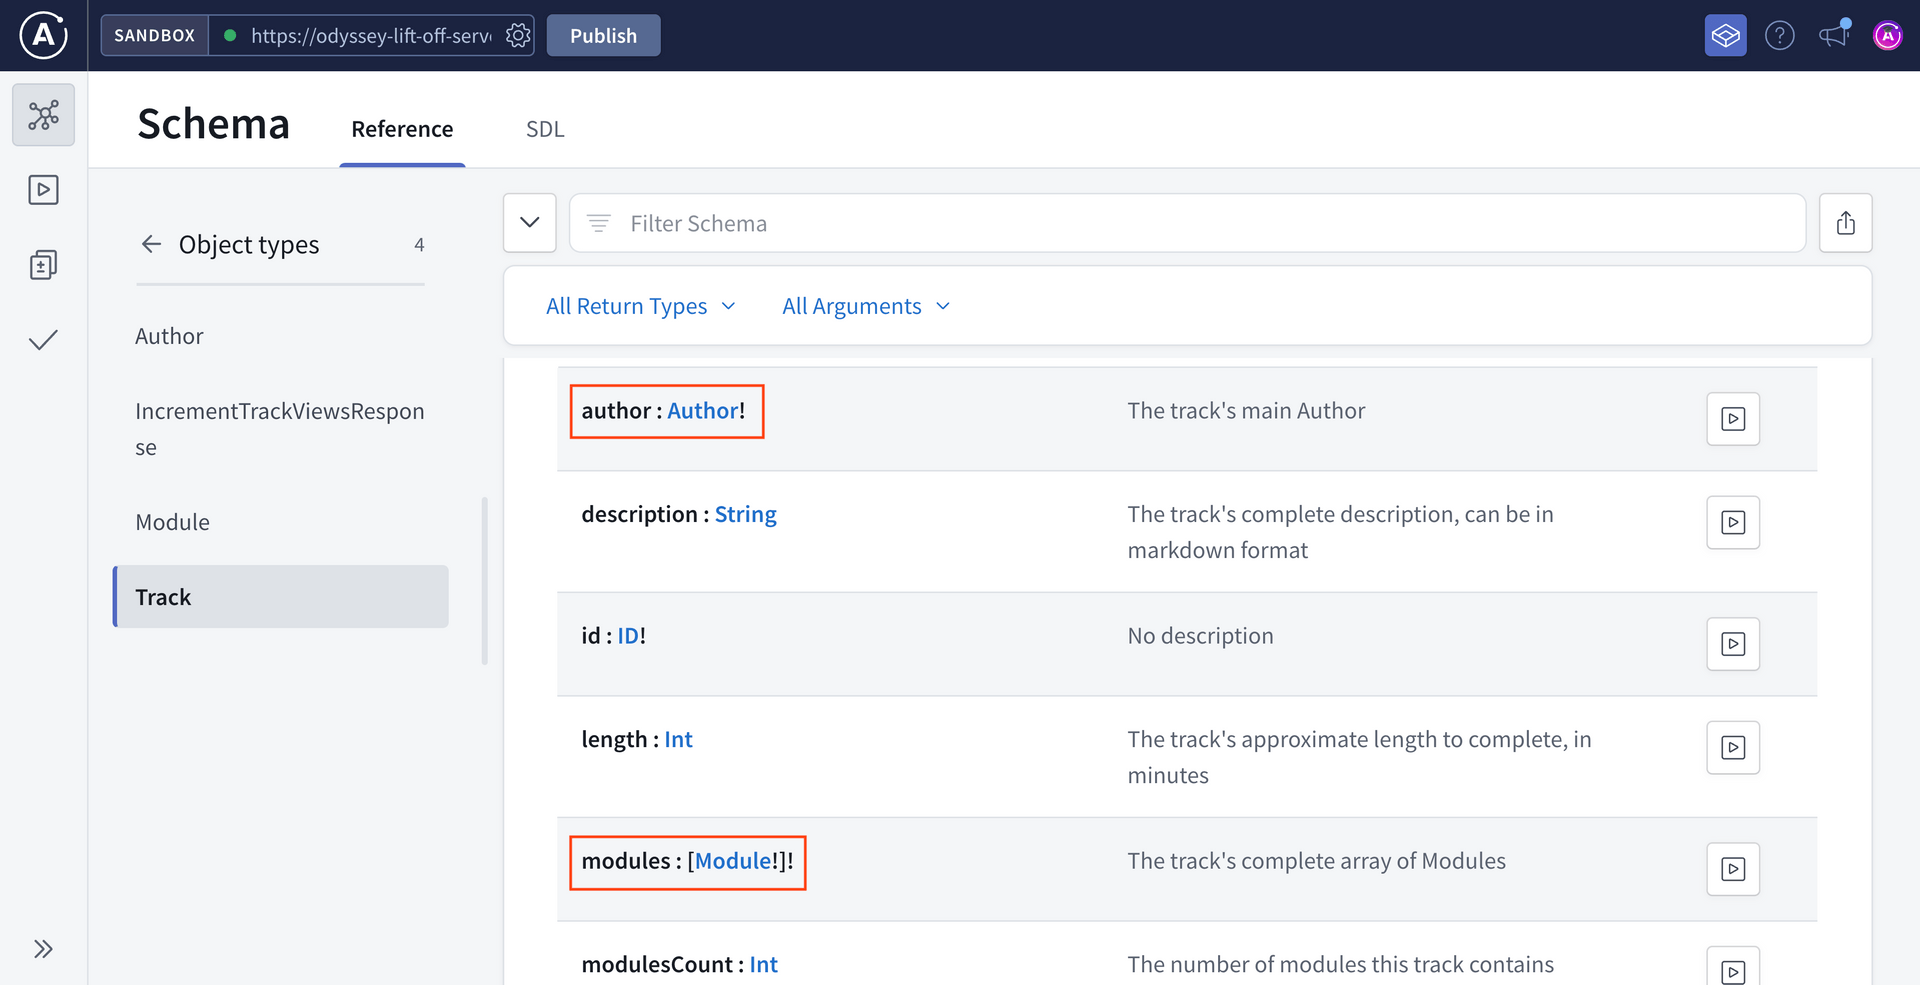Screen dimensions: 1920x985
Task: Open the Checks checkmark icon in sidebar
Action: tap(43, 341)
